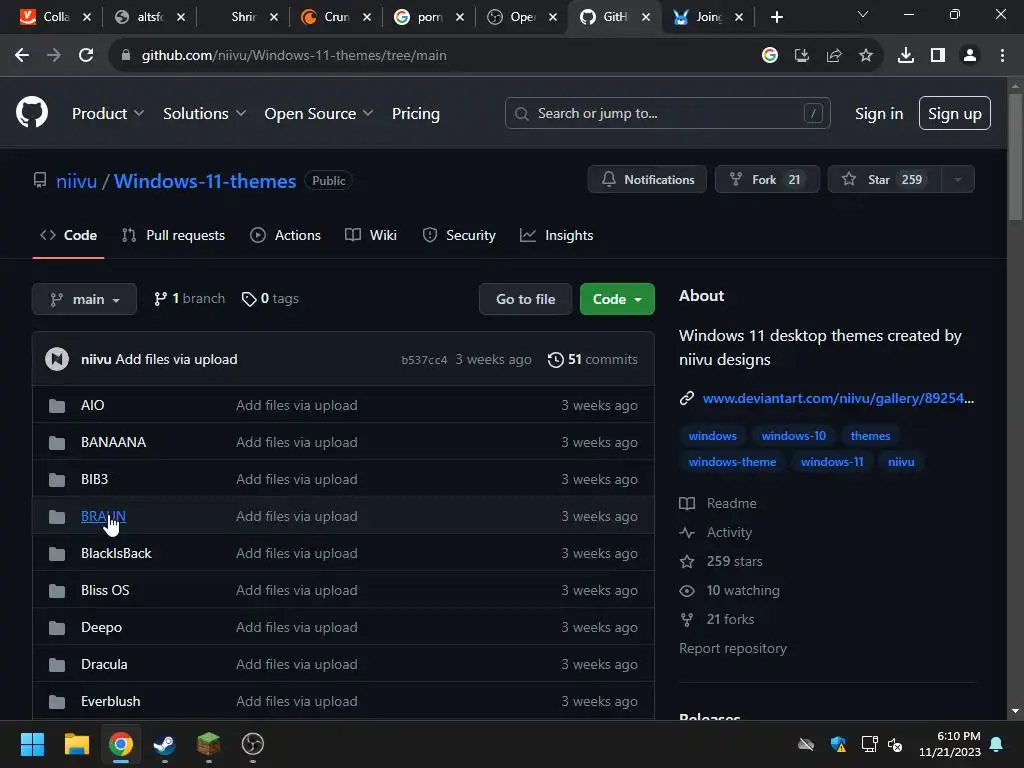
Task: Click the GitHub Octocat logo
Action: (31, 112)
